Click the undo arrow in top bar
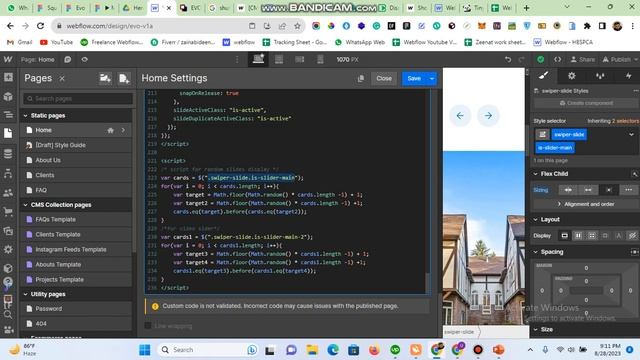Image resolution: width=640 pixels, height=360 pixels. (508, 60)
